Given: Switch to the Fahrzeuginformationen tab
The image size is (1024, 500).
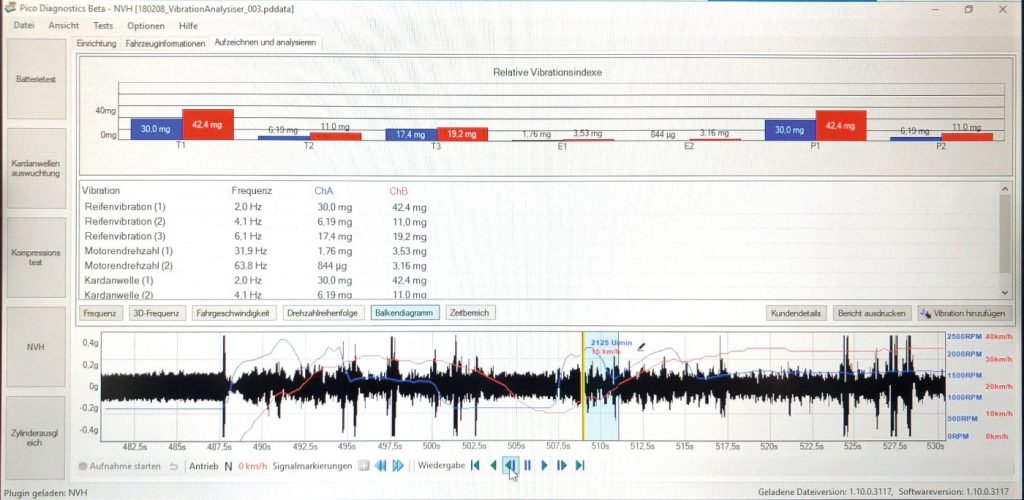Looking at the screenshot, I should (x=166, y=44).
